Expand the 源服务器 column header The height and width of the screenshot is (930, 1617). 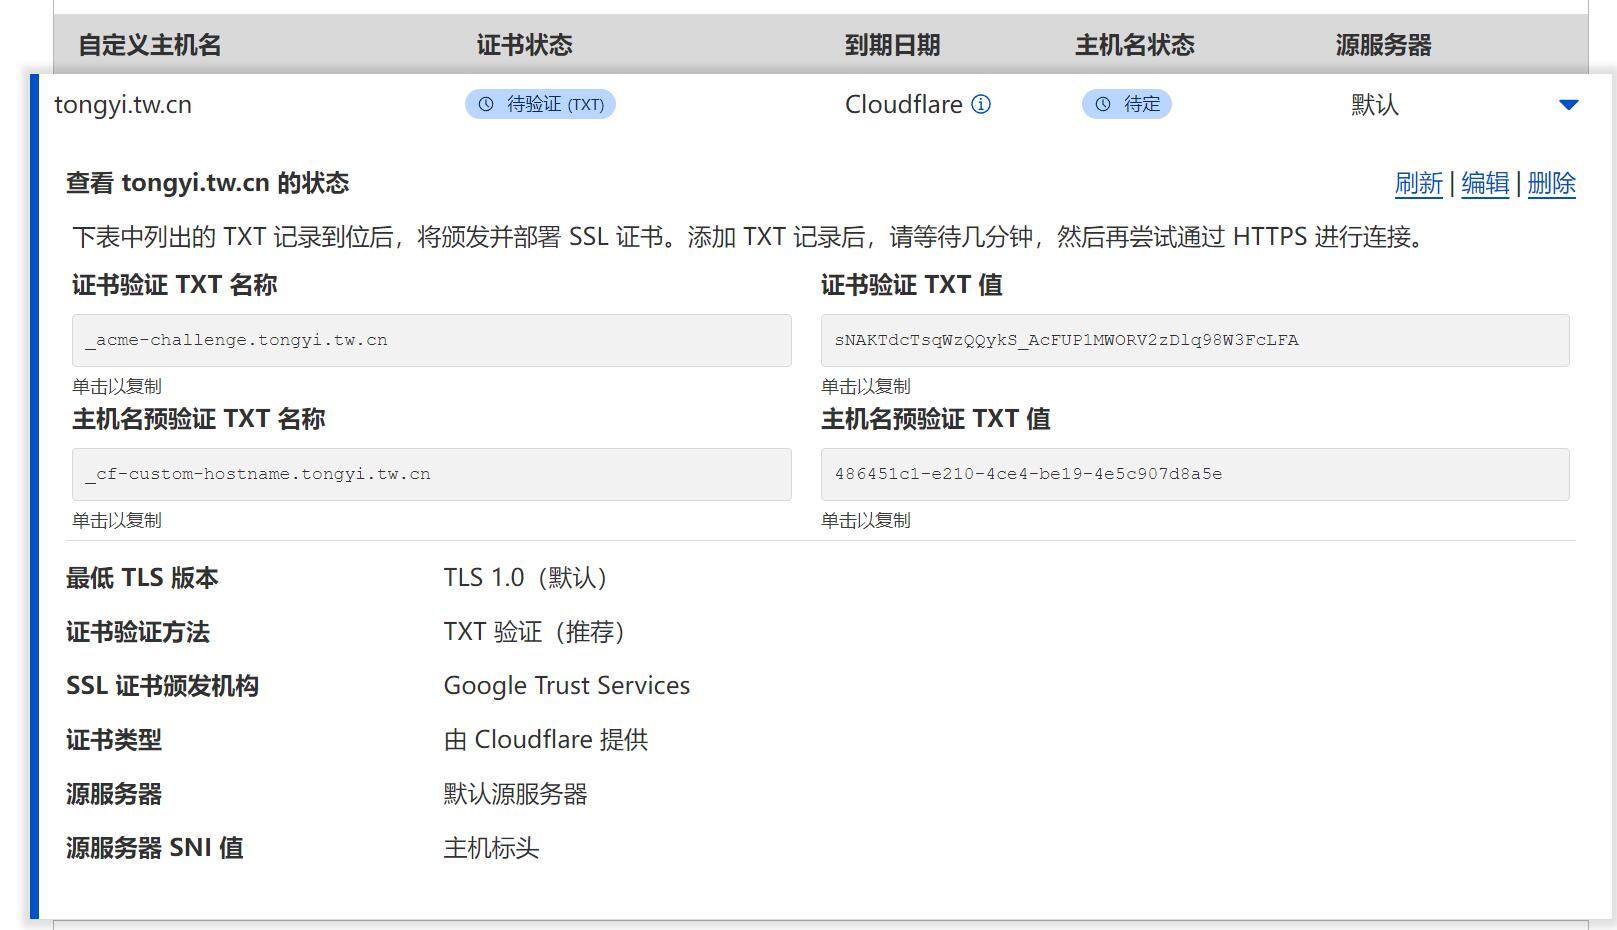coord(1382,44)
